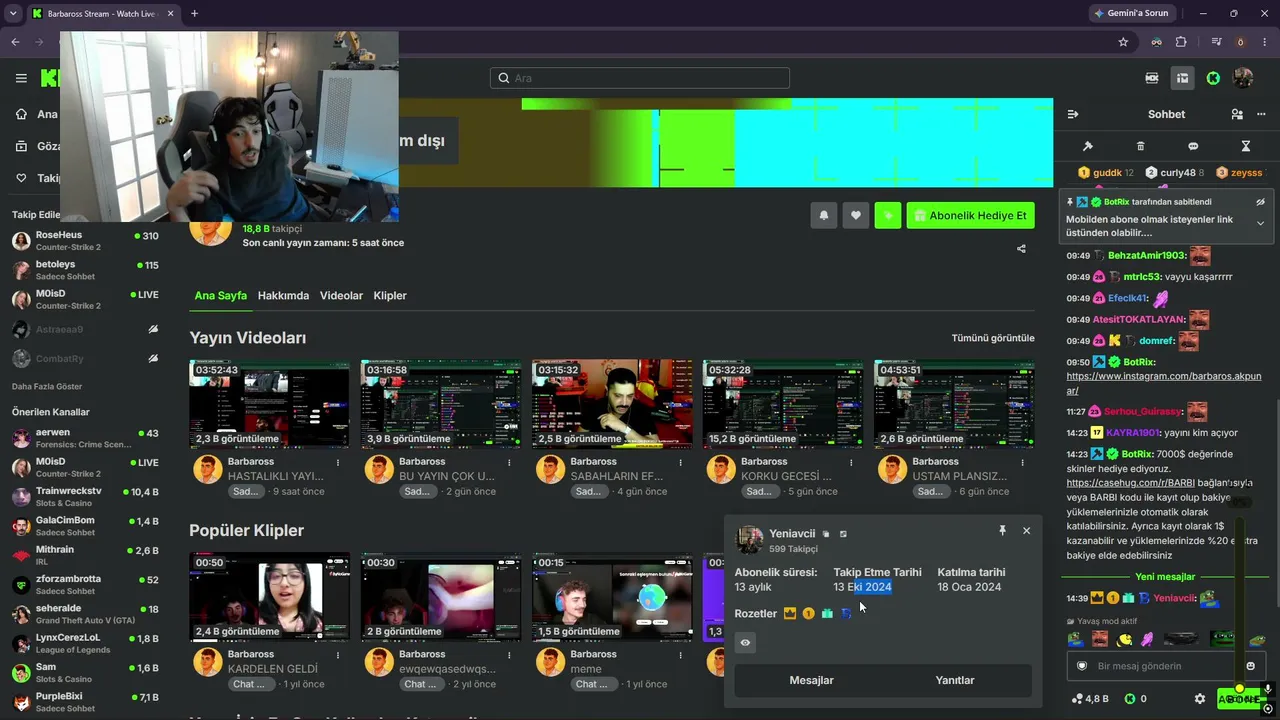Click Gemini'a Sorun button in title bar
Screen dimensions: 1280x720
[1131, 13]
